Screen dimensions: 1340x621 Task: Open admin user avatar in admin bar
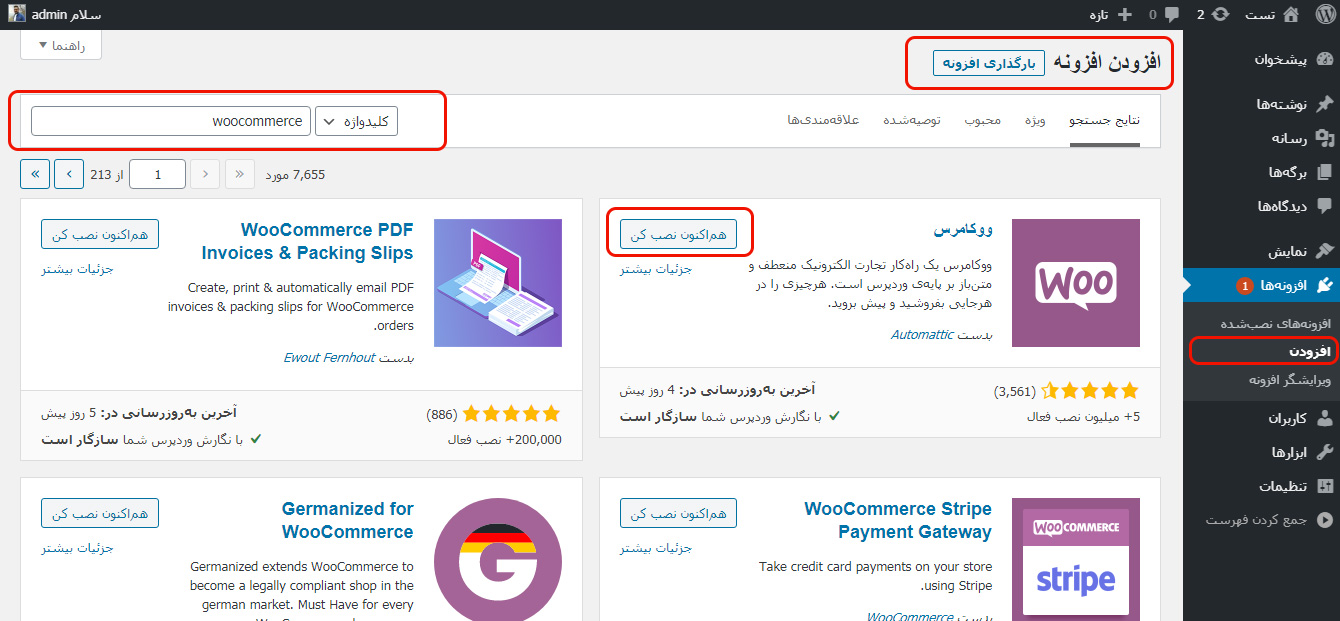tap(17, 15)
